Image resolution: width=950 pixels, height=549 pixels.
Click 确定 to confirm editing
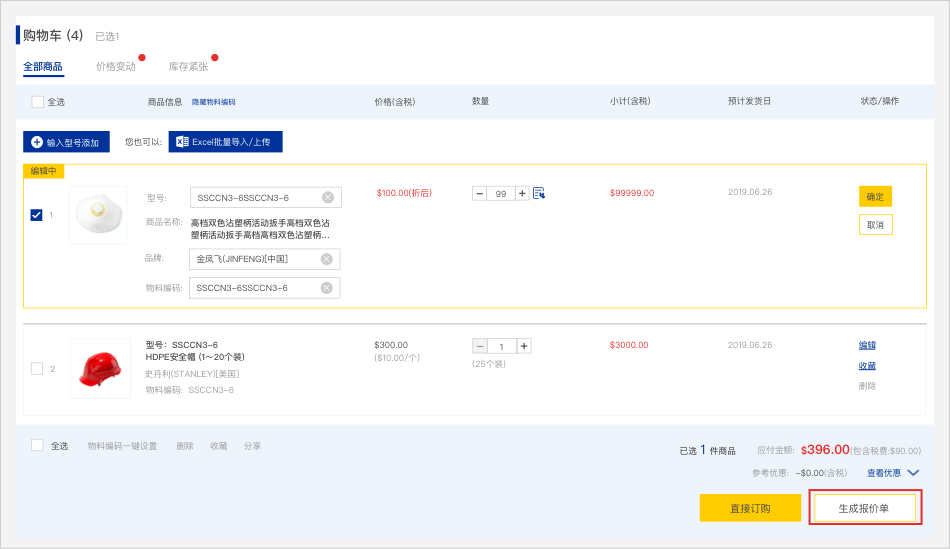pyautogui.click(x=875, y=197)
